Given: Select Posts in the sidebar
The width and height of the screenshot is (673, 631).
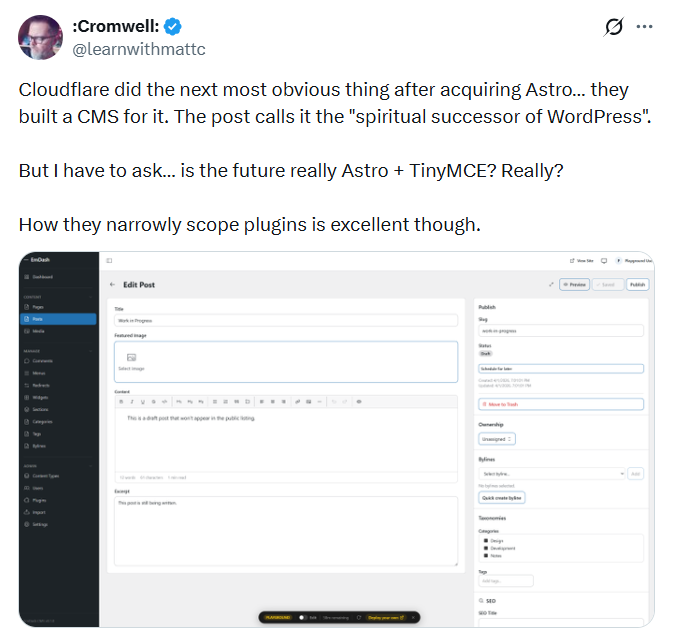Looking at the screenshot, I should coord(38,319).
